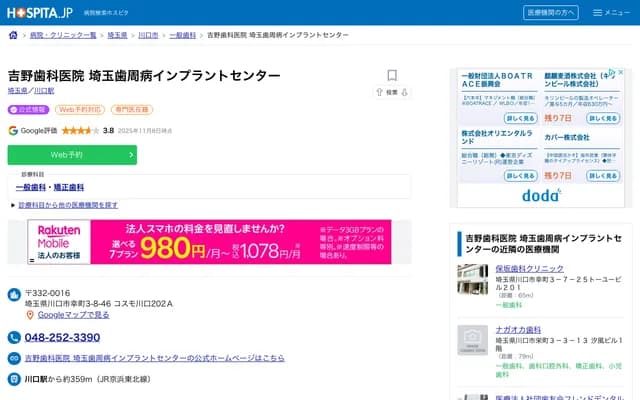Click the blue phone icon
Screen dimensions: 640x400
click(x=14, y=338)
